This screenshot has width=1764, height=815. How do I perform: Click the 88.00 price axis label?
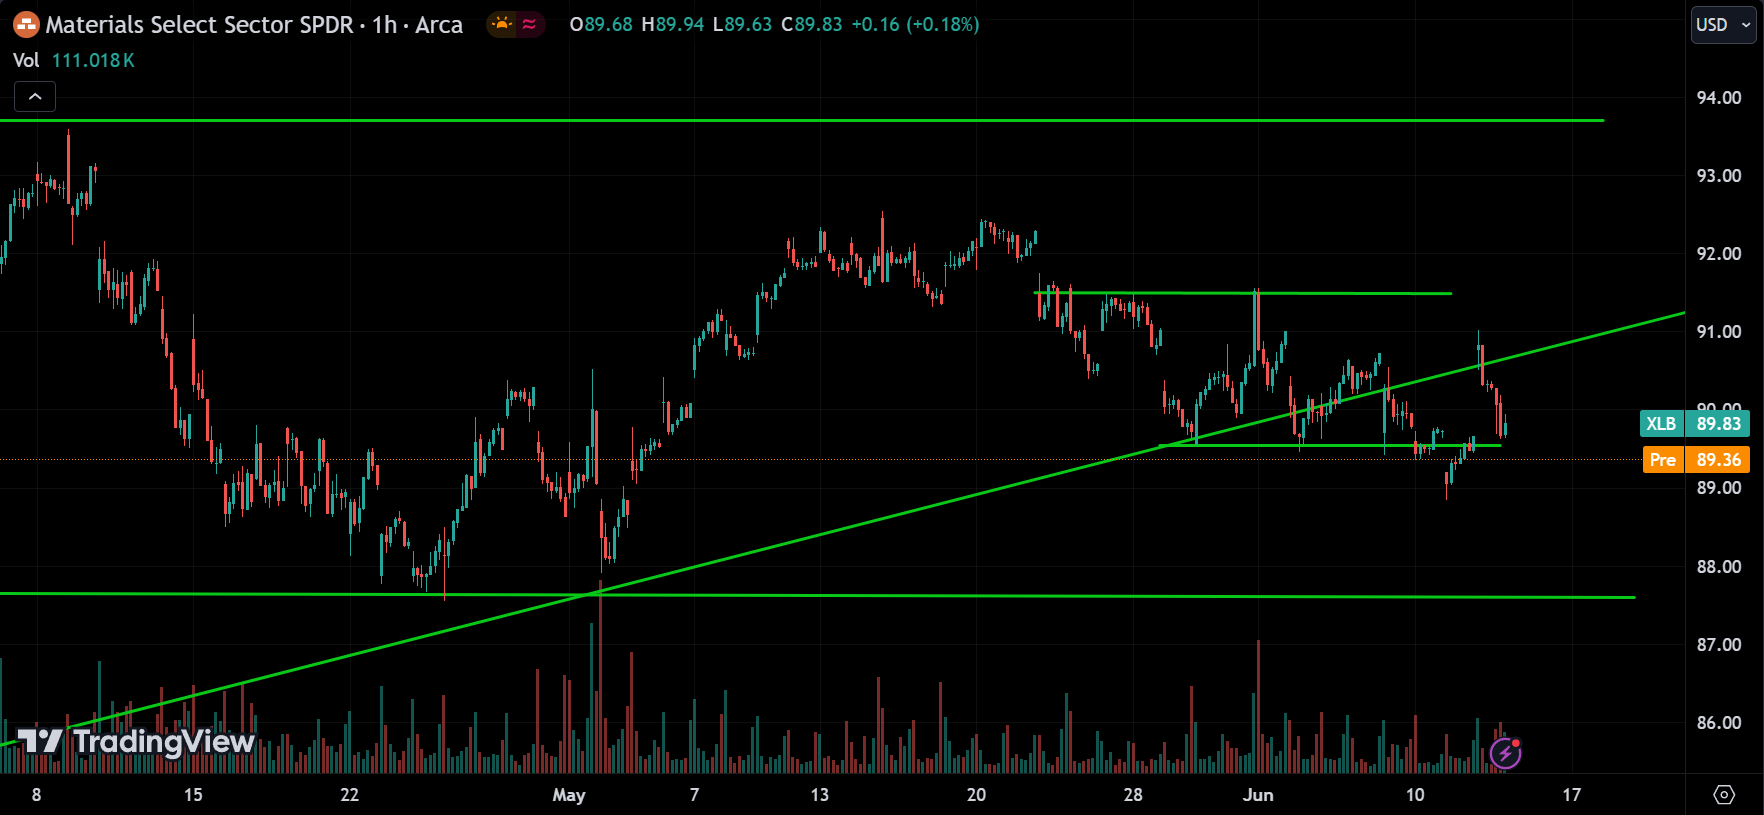[x=1719, y=566]
